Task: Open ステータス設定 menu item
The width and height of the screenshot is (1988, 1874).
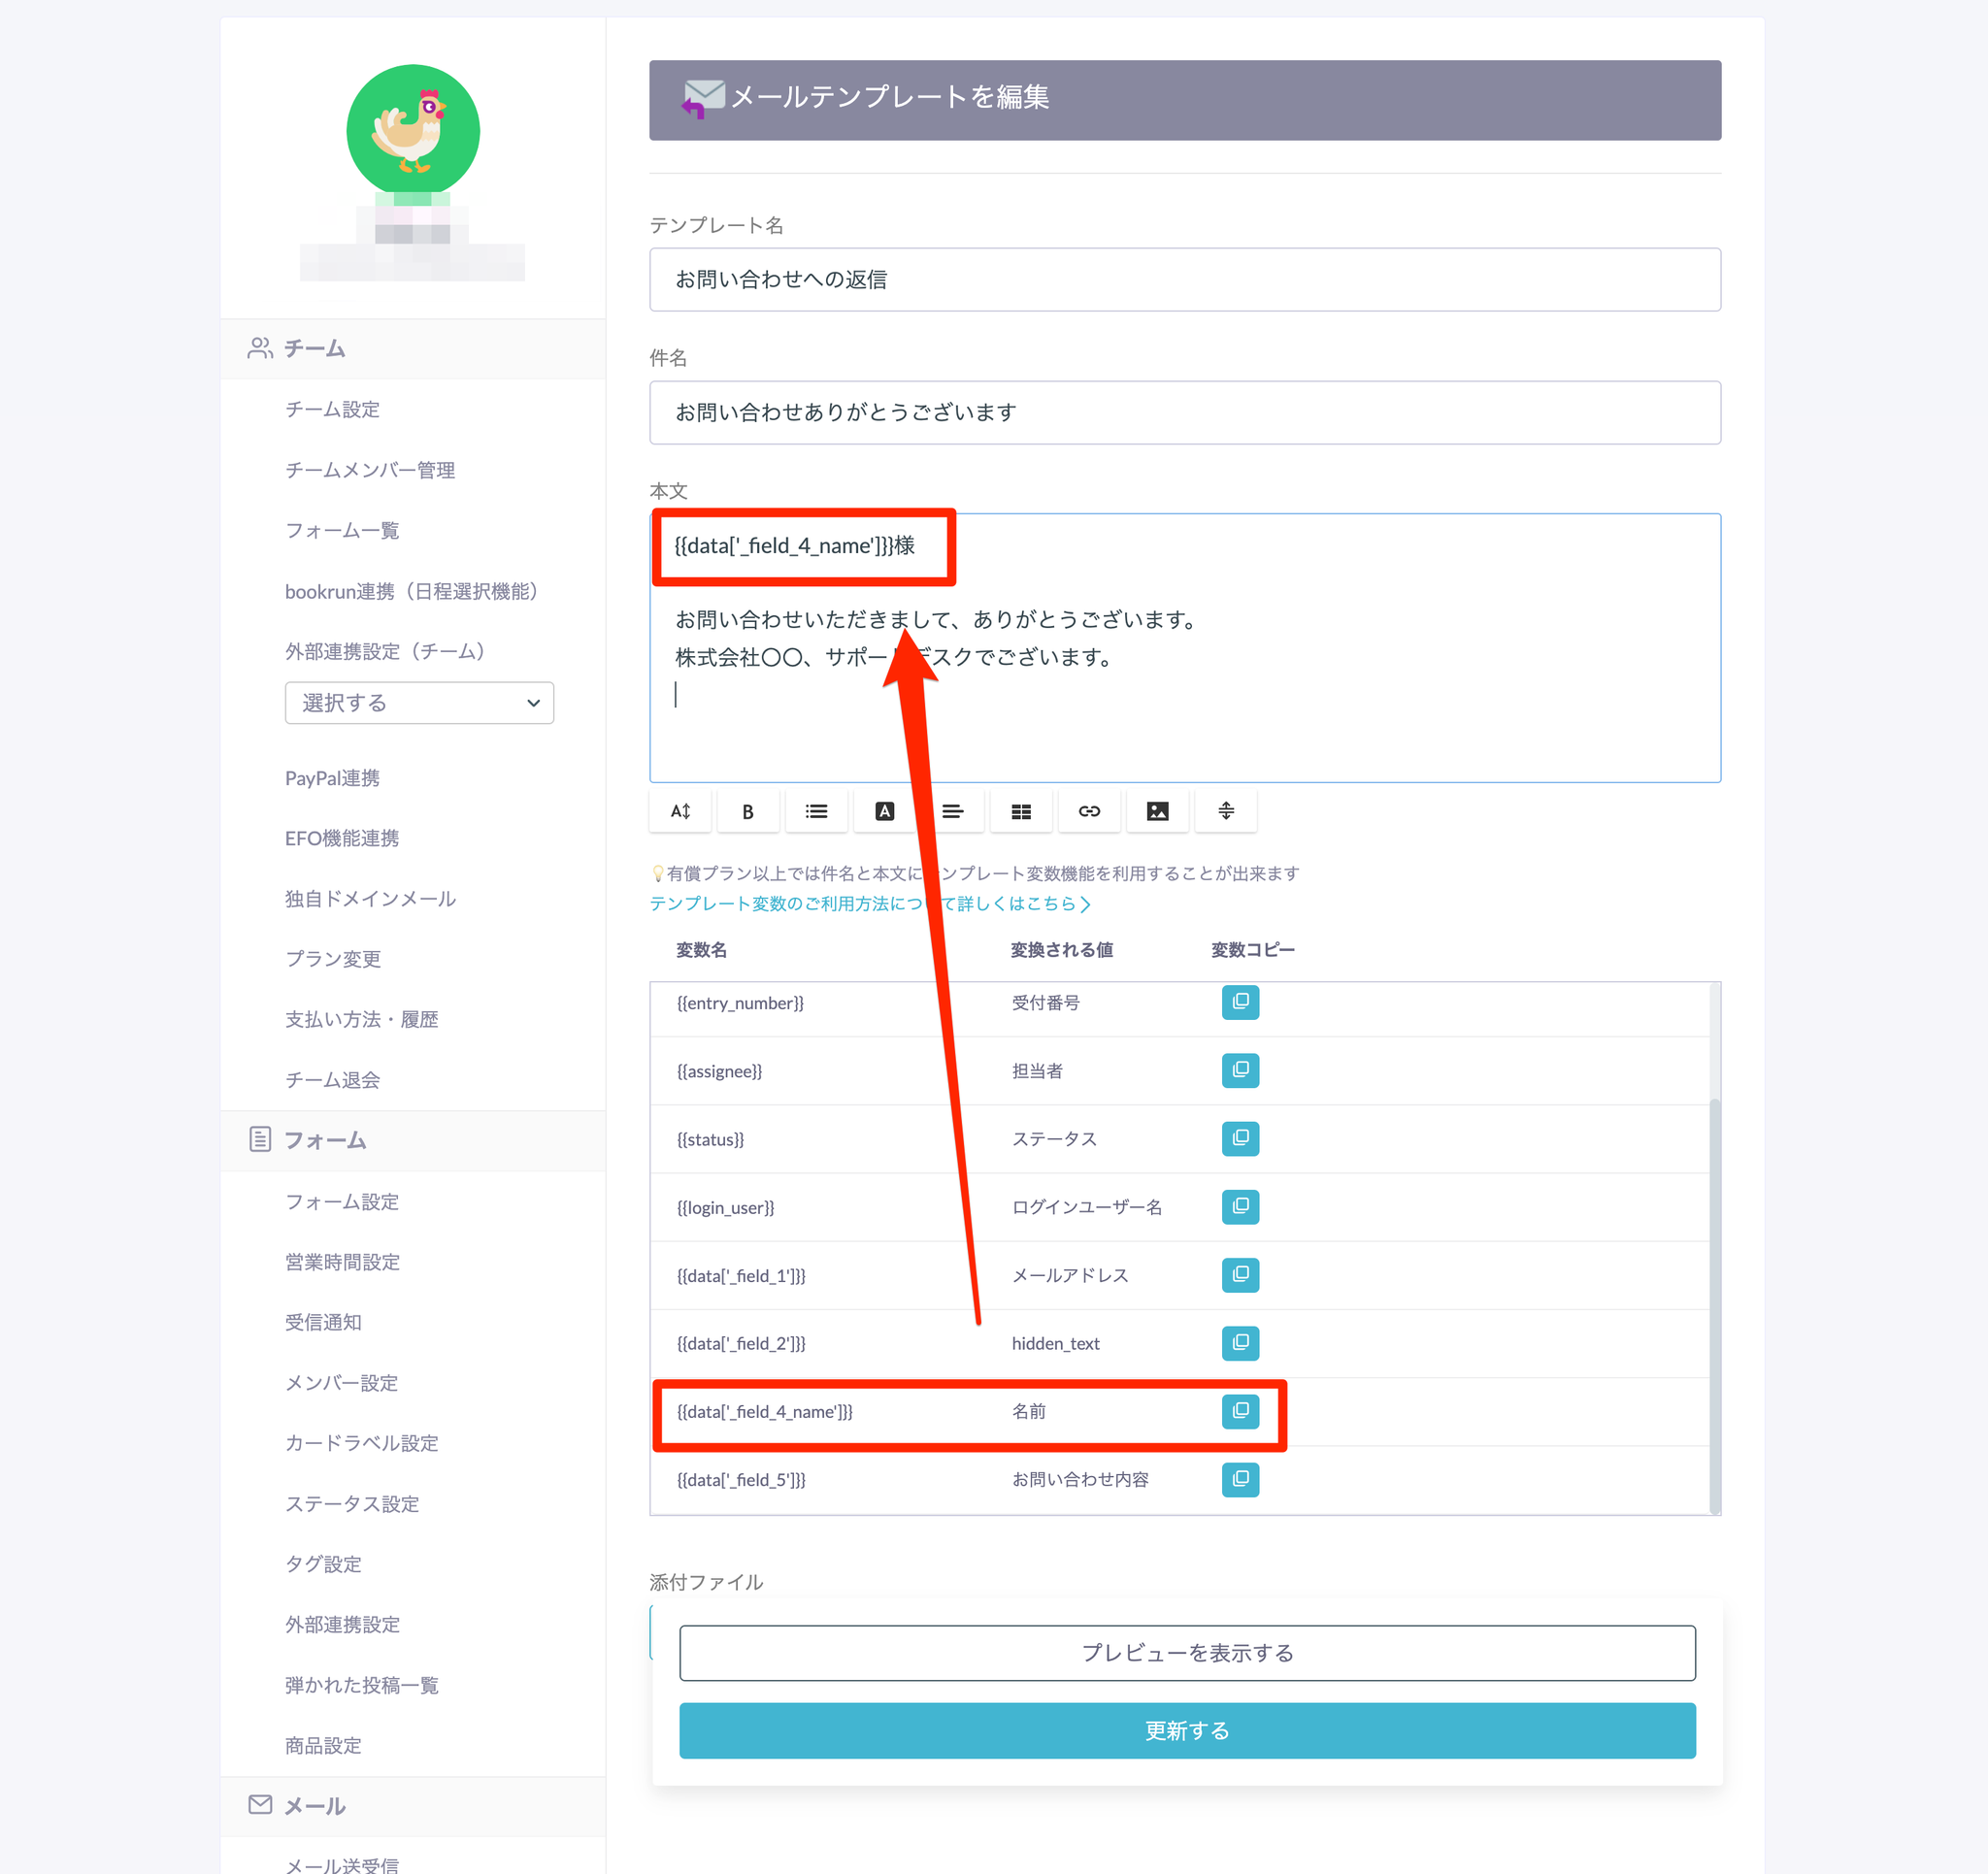Action: point(352,1504)
